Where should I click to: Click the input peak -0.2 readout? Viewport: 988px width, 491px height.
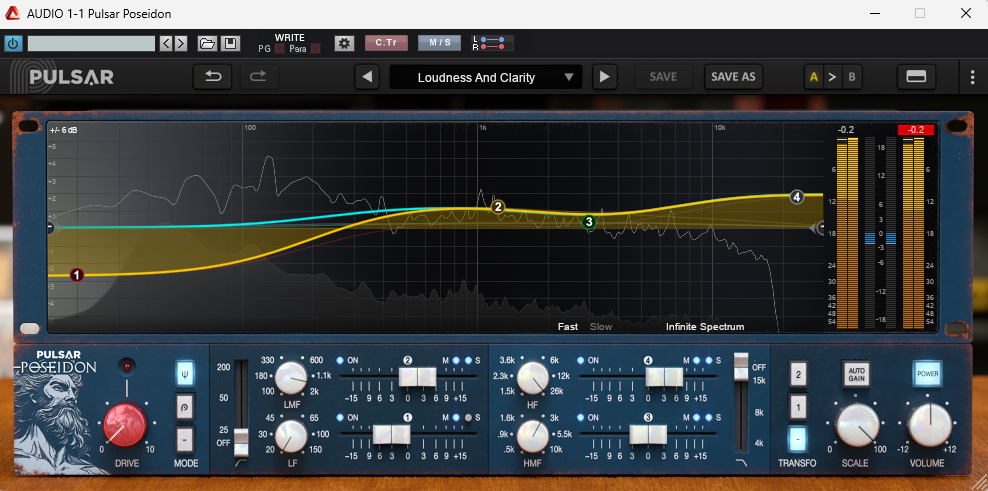846,130
